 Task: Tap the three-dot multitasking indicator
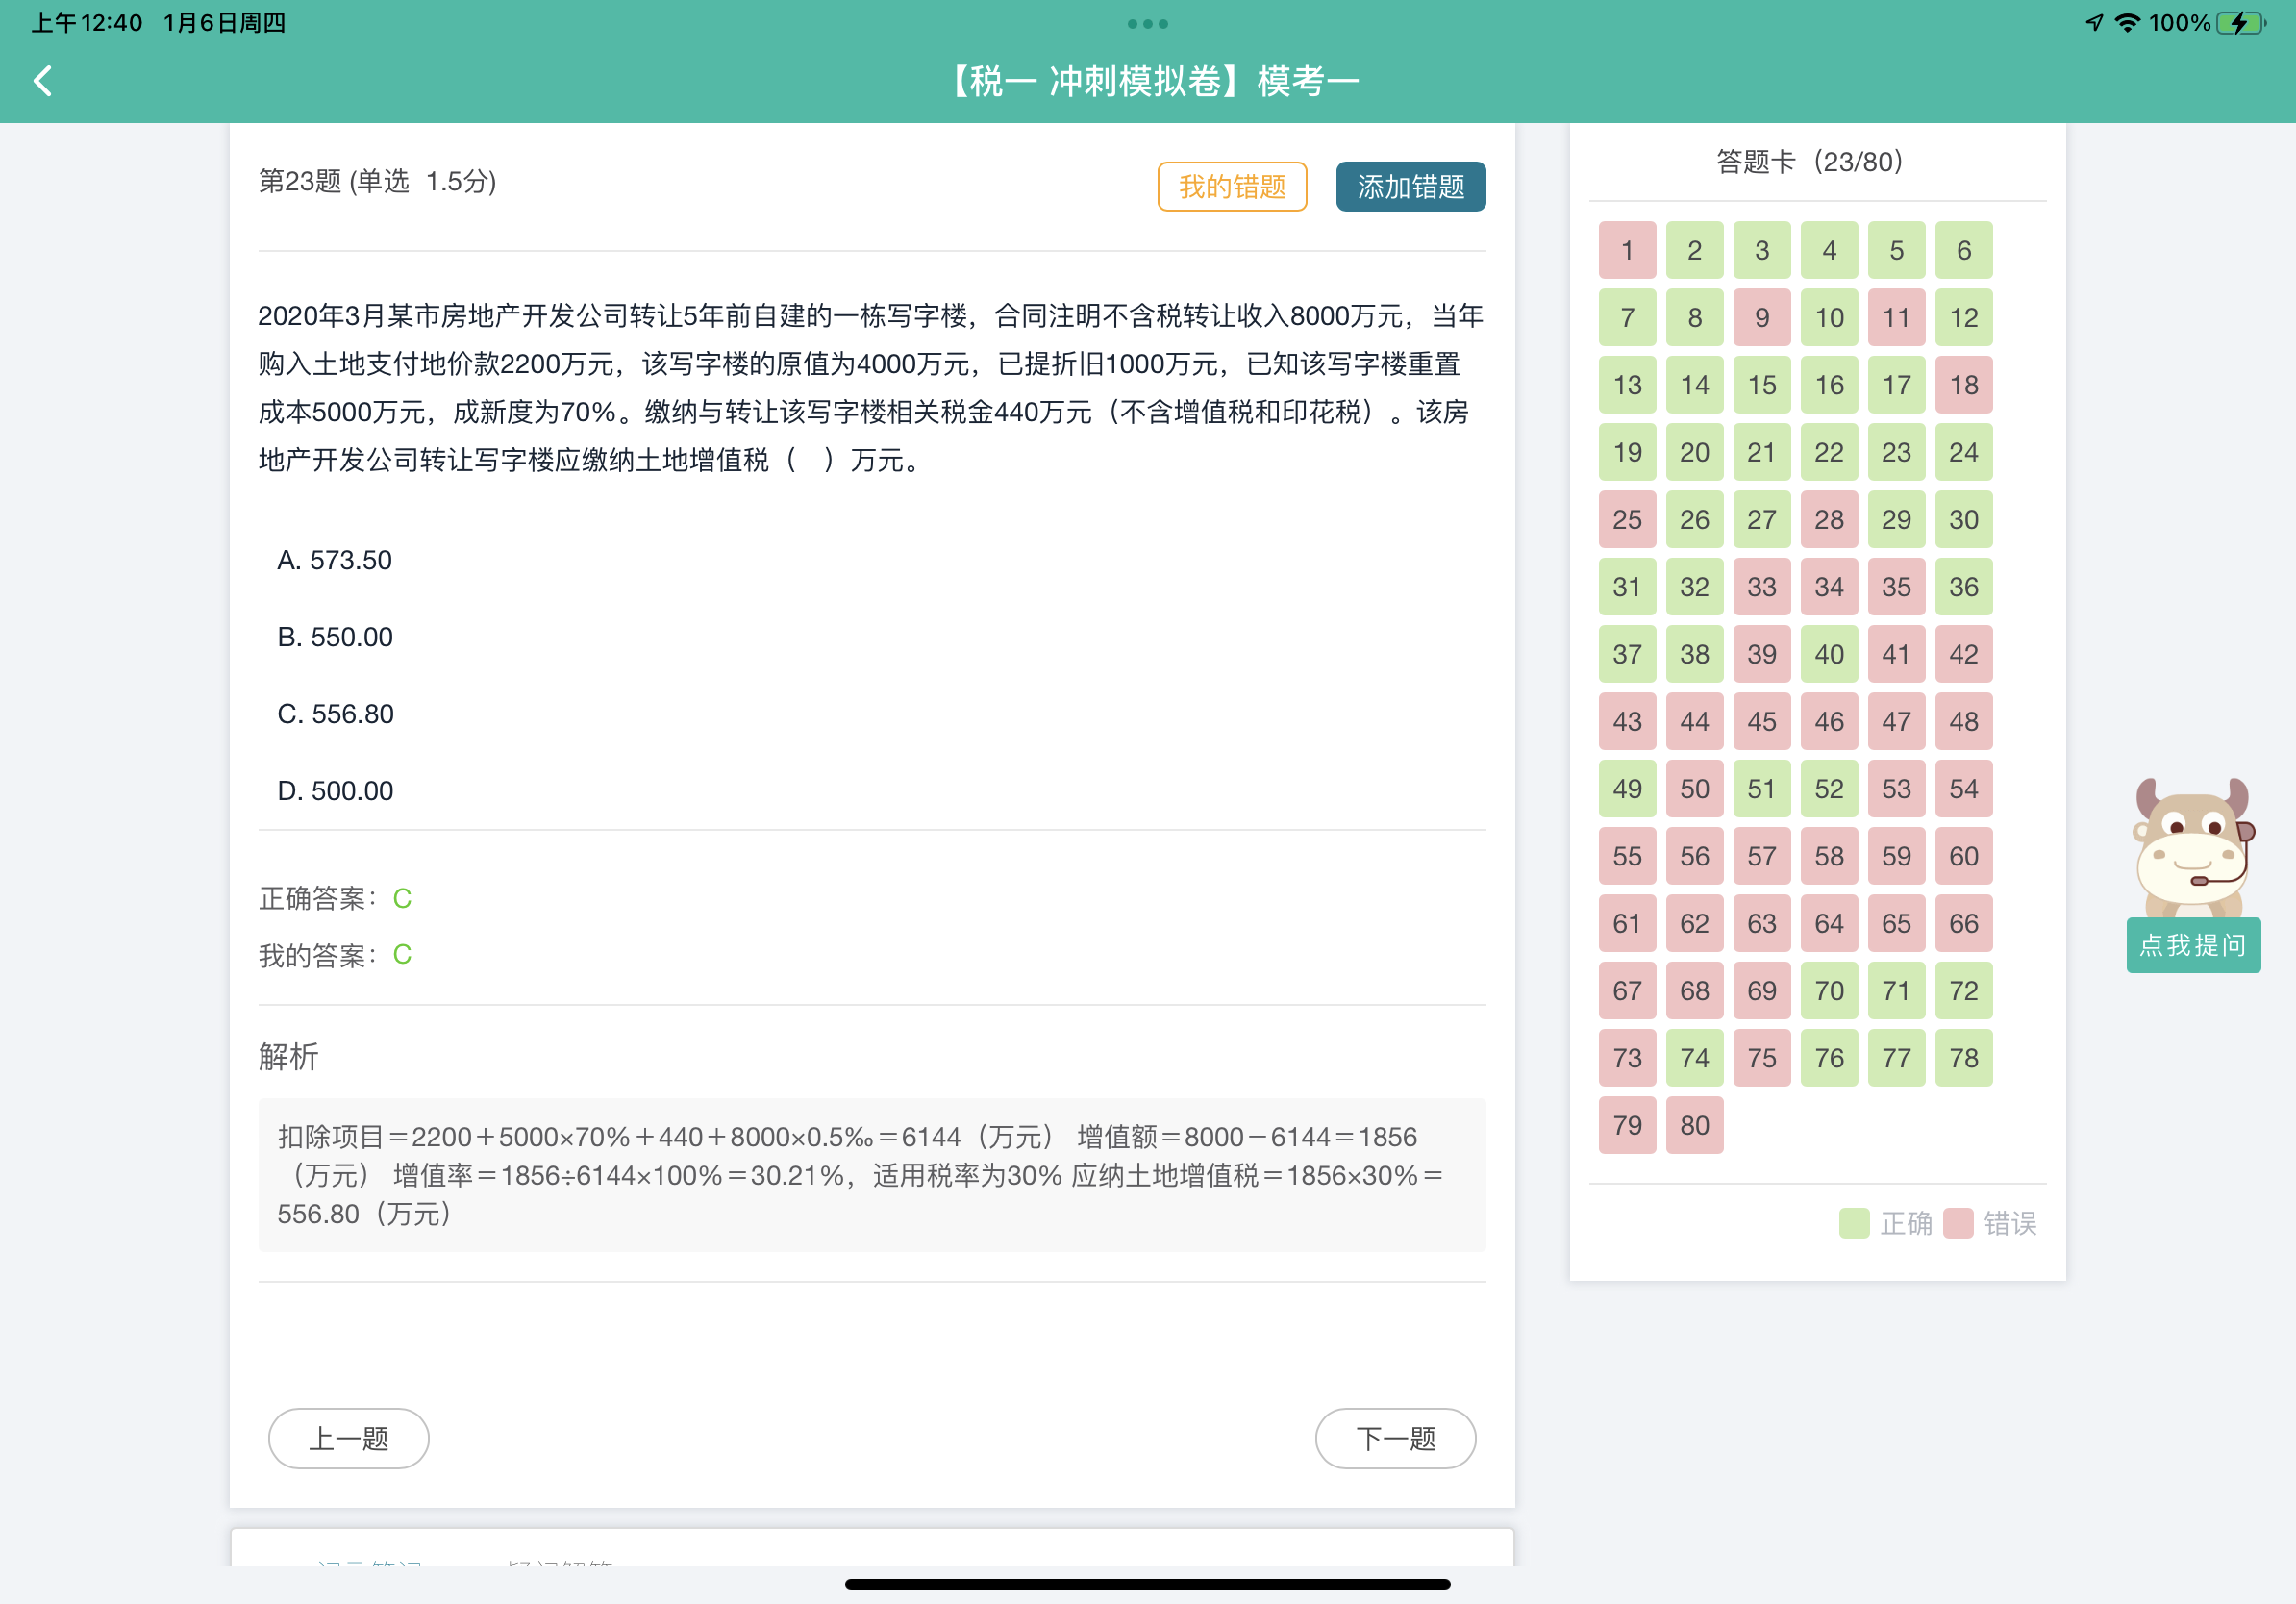1147,23
